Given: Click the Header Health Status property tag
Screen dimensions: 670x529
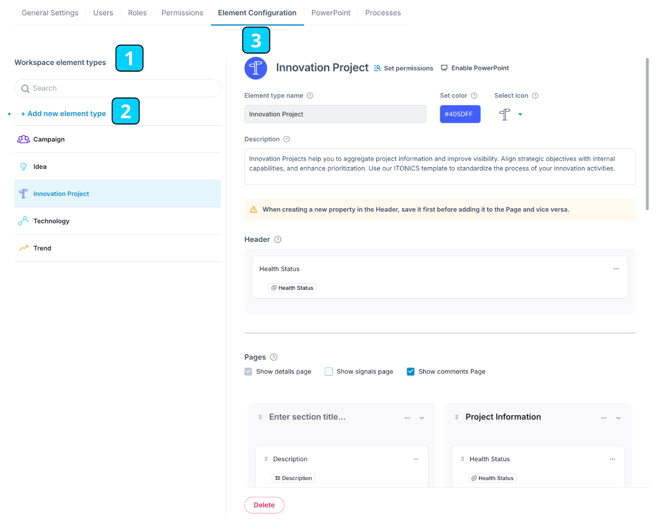Looking at the screenshot, I should 292,288.
